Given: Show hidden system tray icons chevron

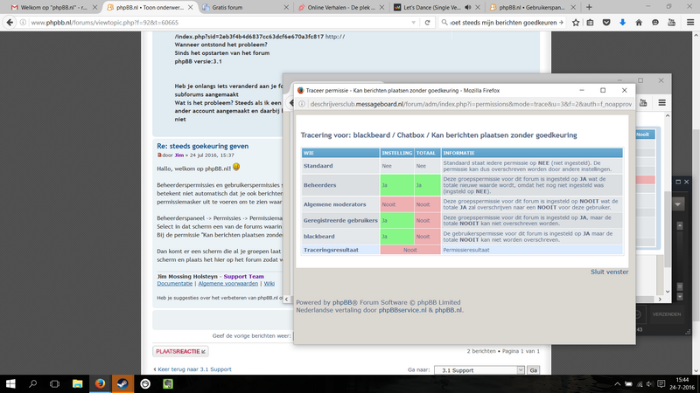Looking at the screenshot, I should pyautogui.click(x=617, y=384).
